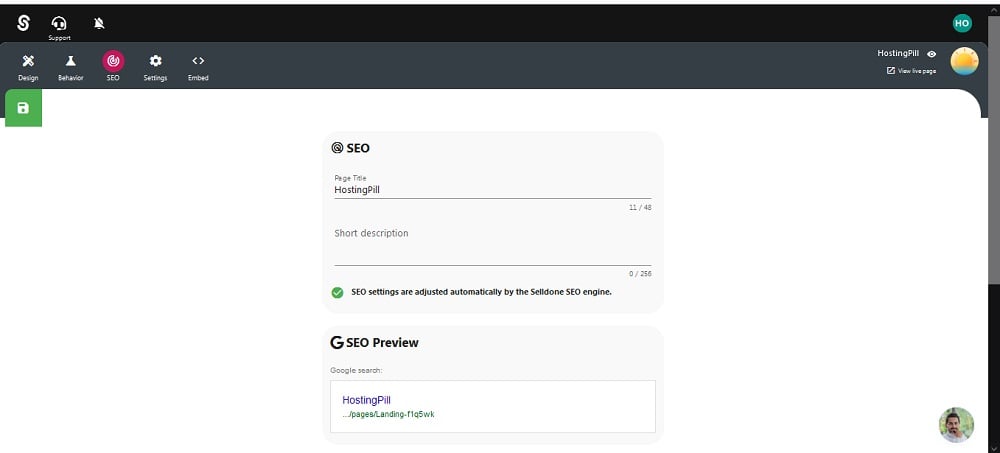Viewport: 1000px width, 453px height.
Task: Open the HO user avatar
Action: coord(962,24)
